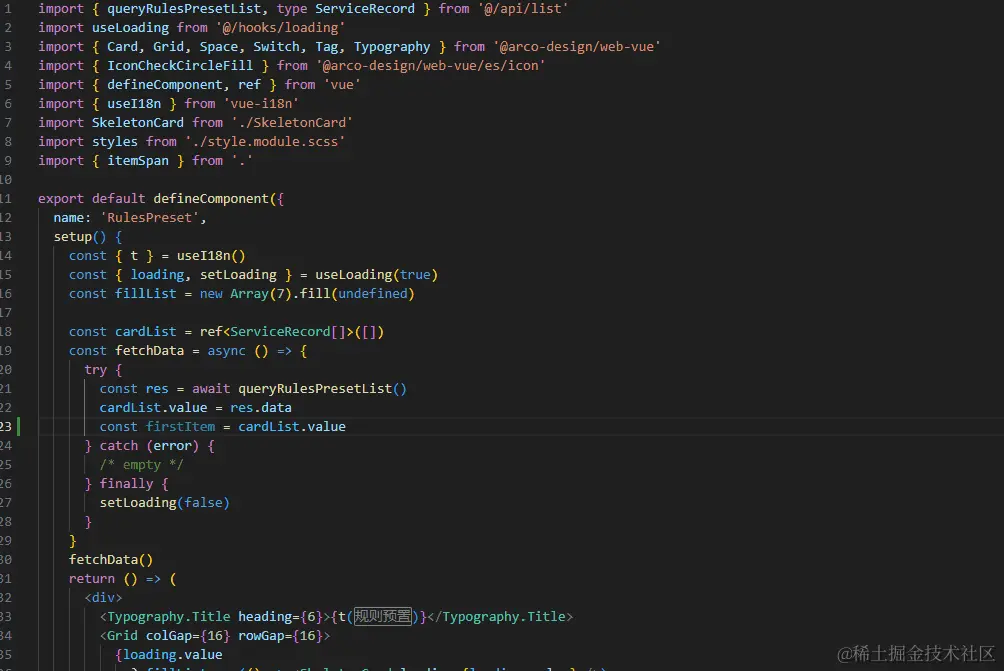Click the itemSpan identifier
1004x671 pixels.
click(138, 161)
